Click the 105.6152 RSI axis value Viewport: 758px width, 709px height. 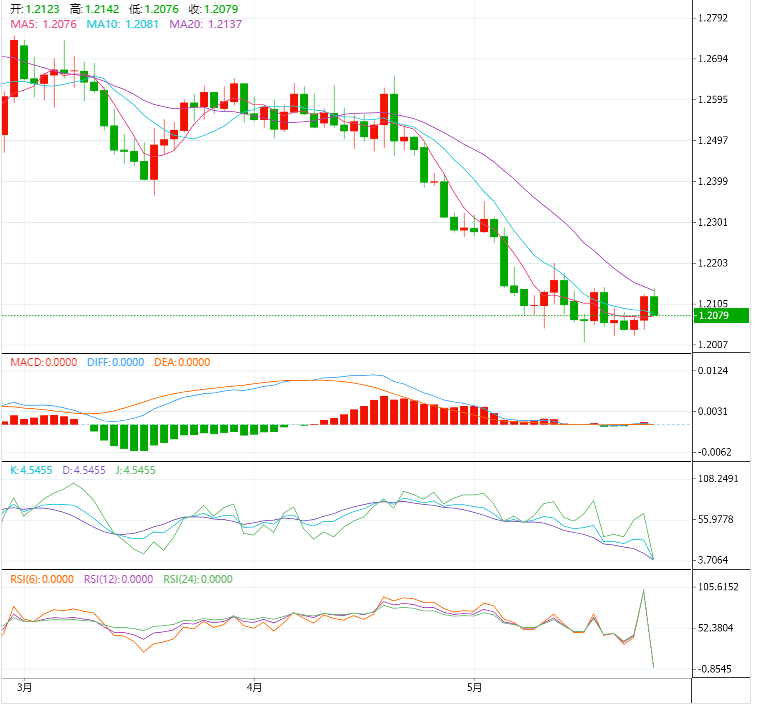[x=718, y=587]
